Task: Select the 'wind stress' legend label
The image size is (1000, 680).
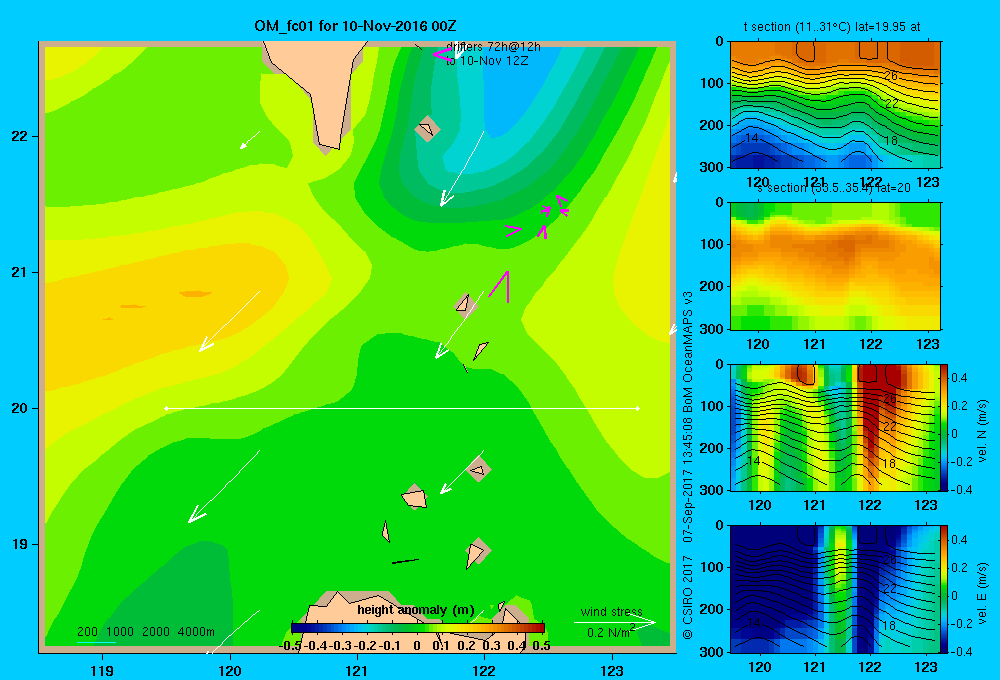Action: coord(612,611)
